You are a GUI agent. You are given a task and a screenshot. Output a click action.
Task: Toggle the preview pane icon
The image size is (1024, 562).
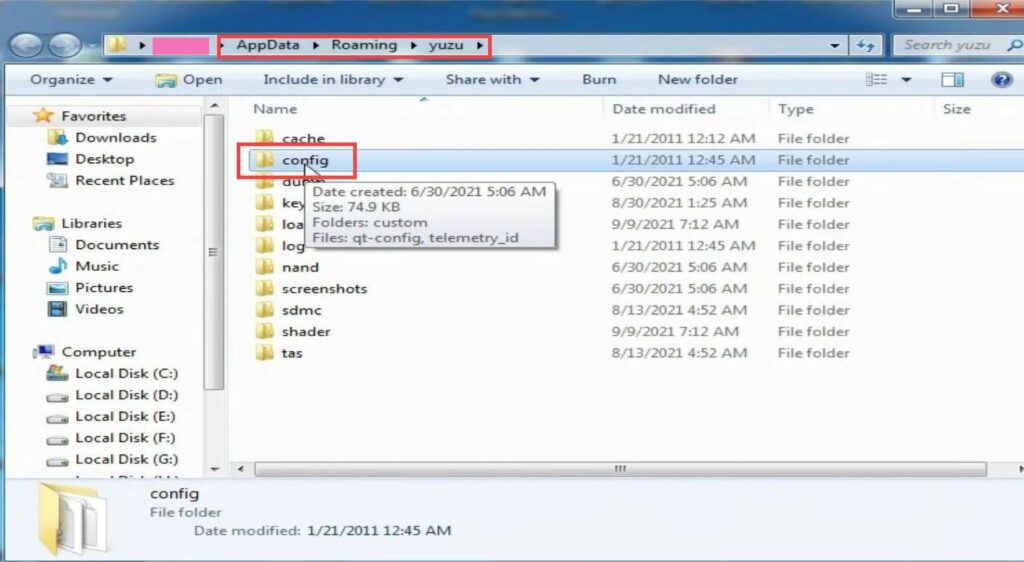952,80
